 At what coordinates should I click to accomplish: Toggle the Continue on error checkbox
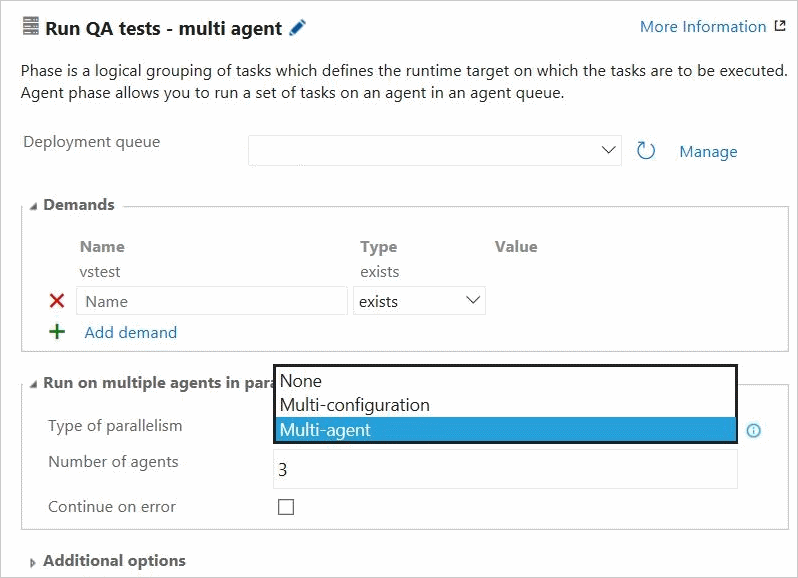286,507
